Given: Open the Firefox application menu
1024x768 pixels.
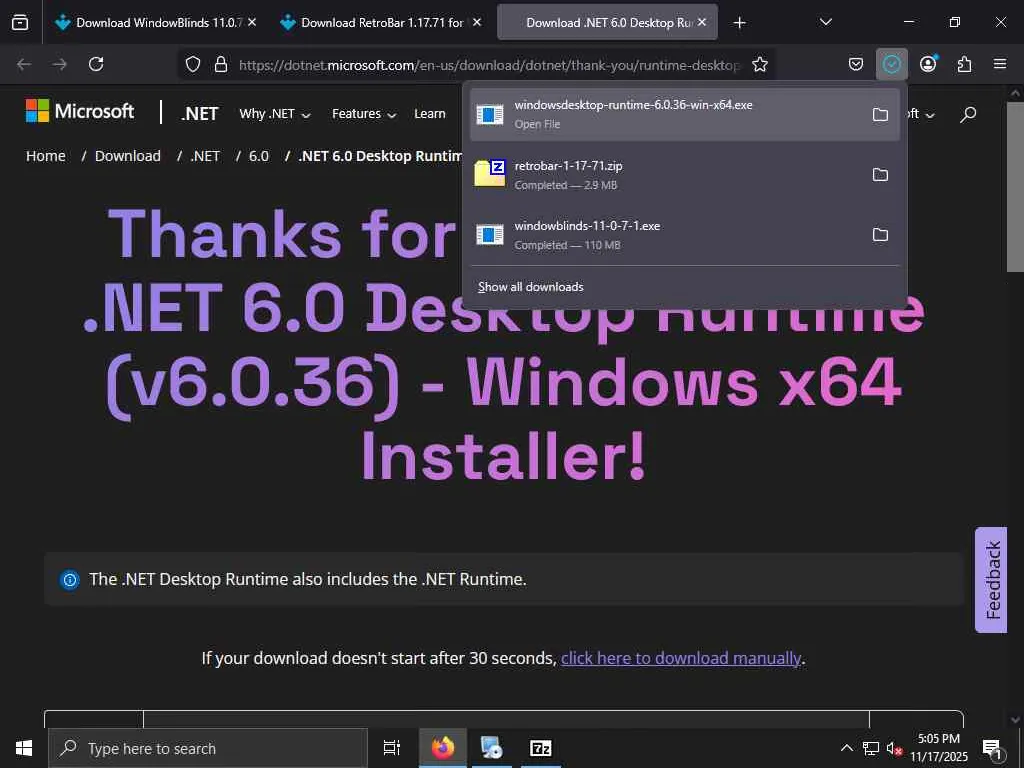Looking at the screenshot, I should 1000,64.
